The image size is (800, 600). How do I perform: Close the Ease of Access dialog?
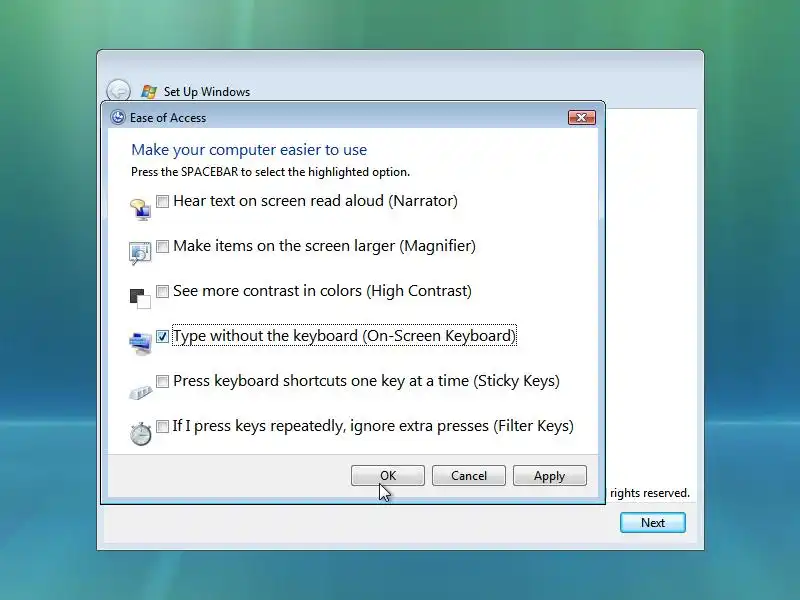[582, 117]
